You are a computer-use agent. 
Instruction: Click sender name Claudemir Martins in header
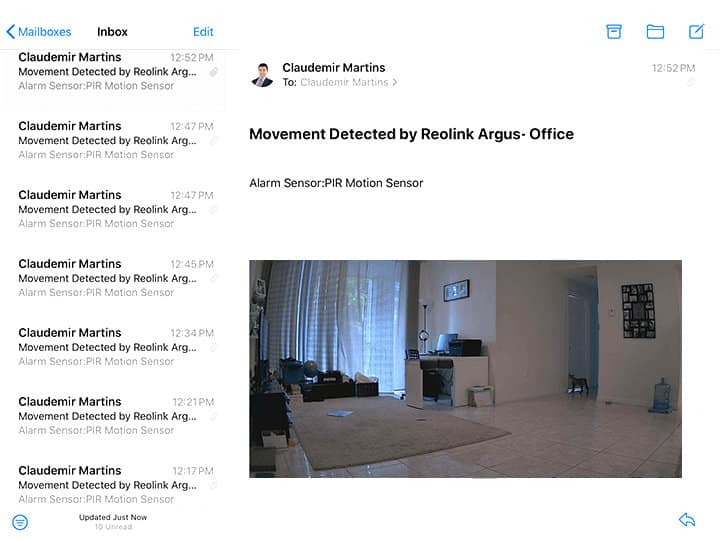[x=333, y=68]
